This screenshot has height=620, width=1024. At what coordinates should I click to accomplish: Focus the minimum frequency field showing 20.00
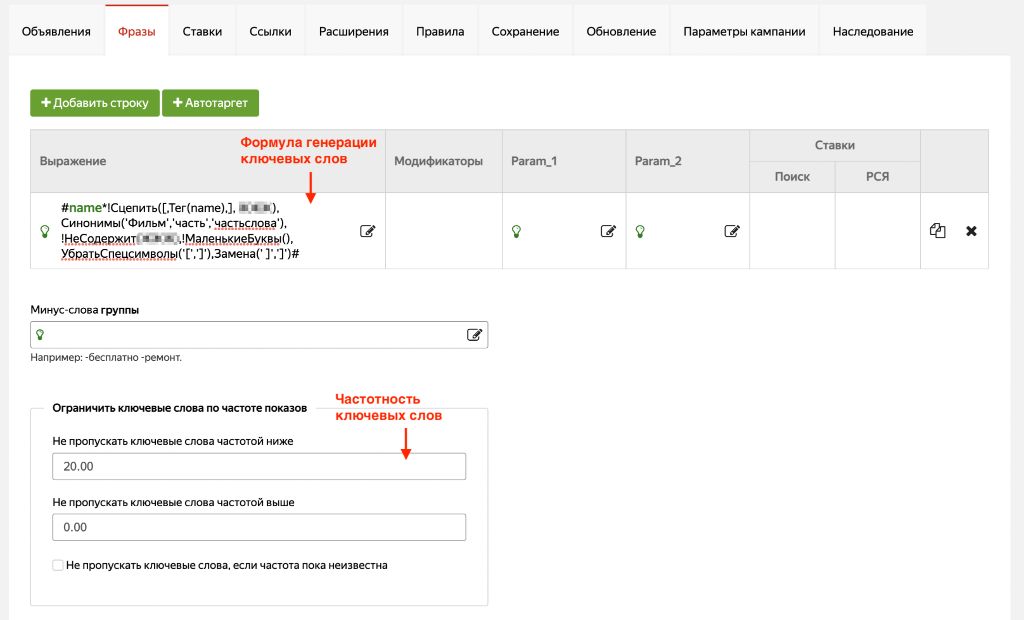[x=258, y=467]
